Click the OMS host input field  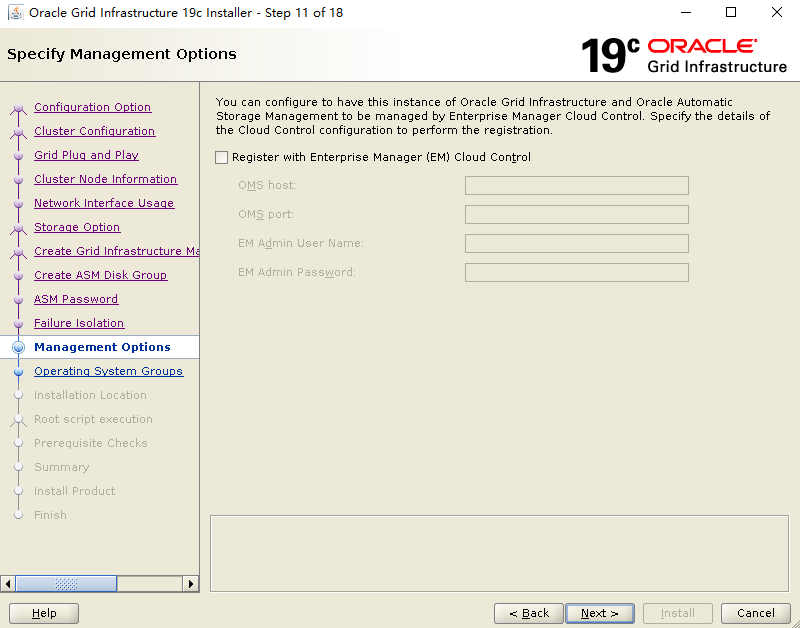pos(576,185)
